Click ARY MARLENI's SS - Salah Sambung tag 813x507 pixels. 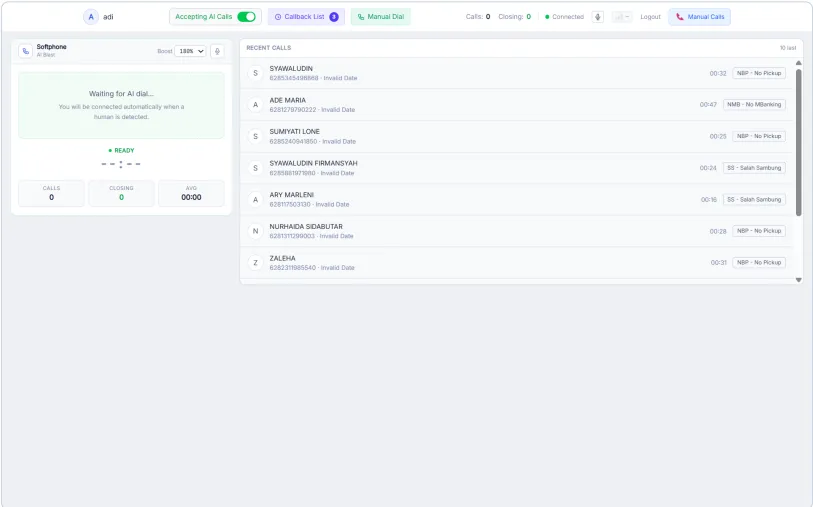(754, 200)
